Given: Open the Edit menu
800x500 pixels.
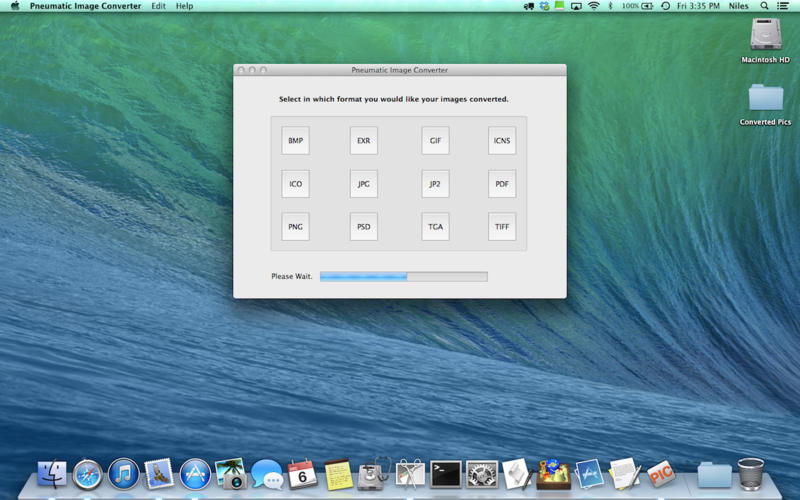Looking at the screenshot, I should (159, 6).
